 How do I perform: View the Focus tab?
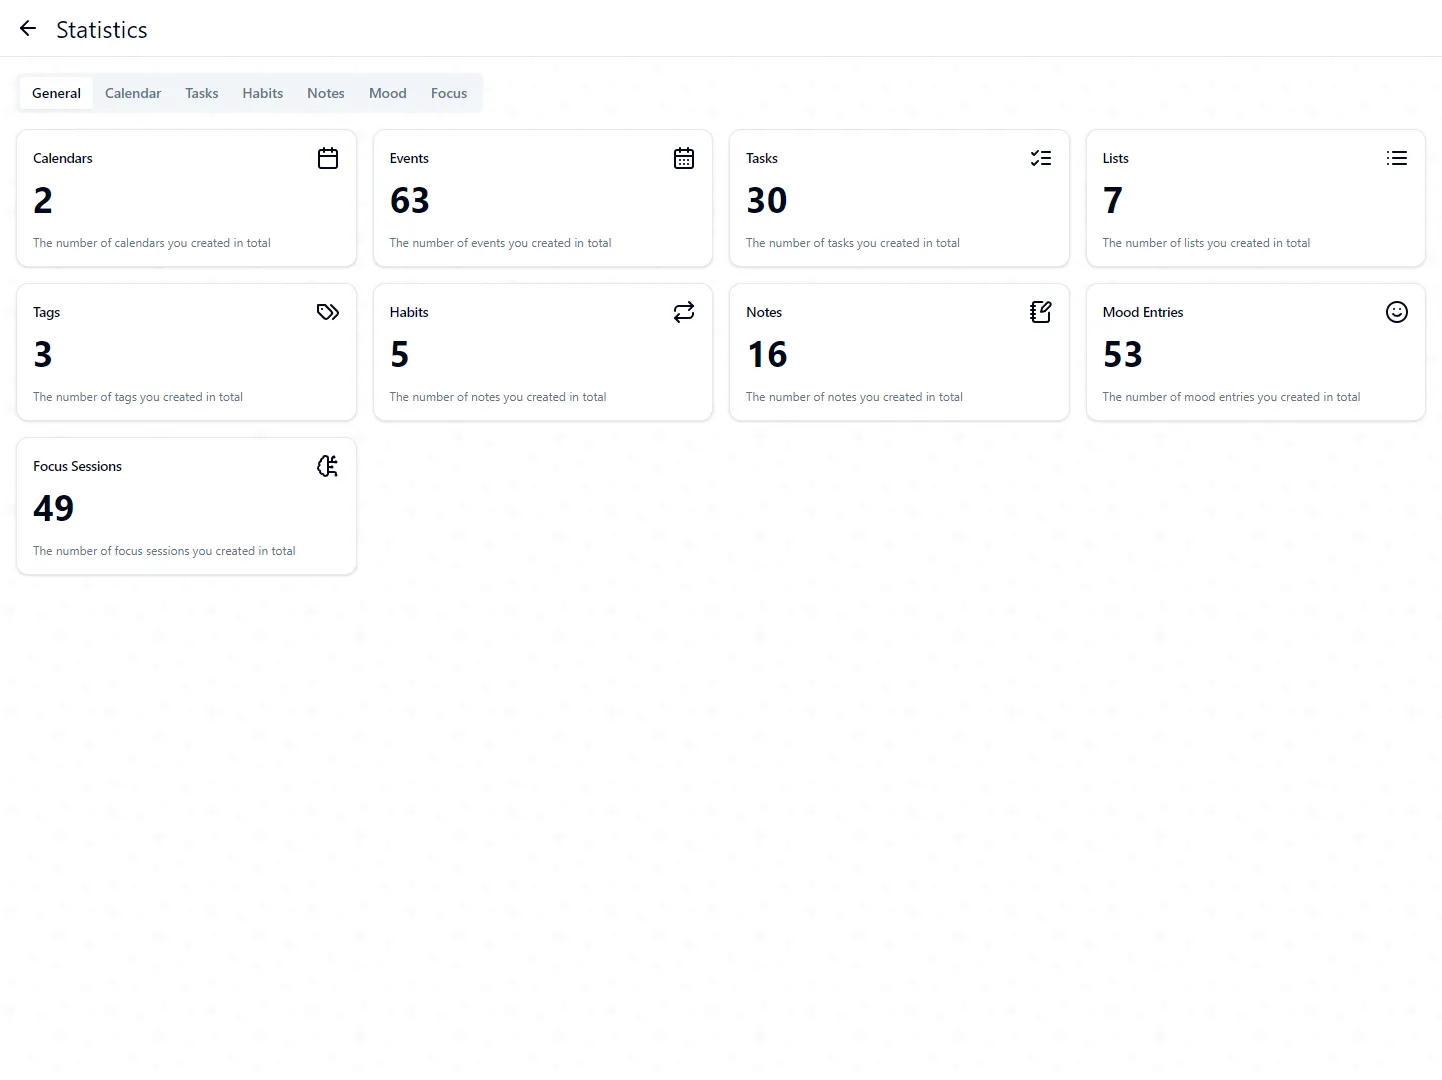click(x=449, y=93)
